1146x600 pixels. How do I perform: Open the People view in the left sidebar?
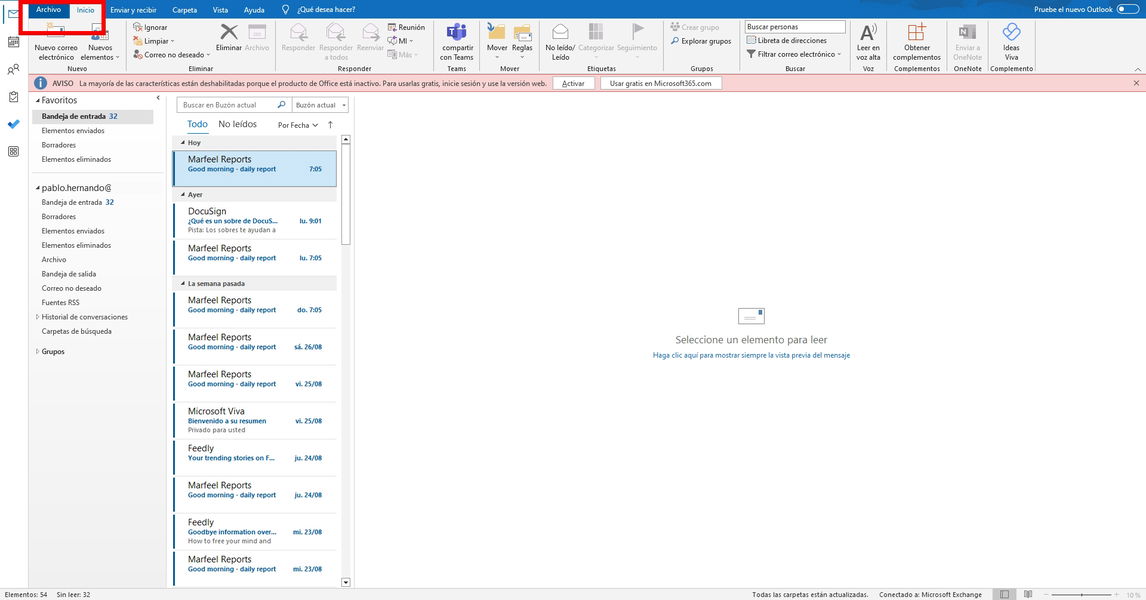pyautogui.click(x=13, y=70)
